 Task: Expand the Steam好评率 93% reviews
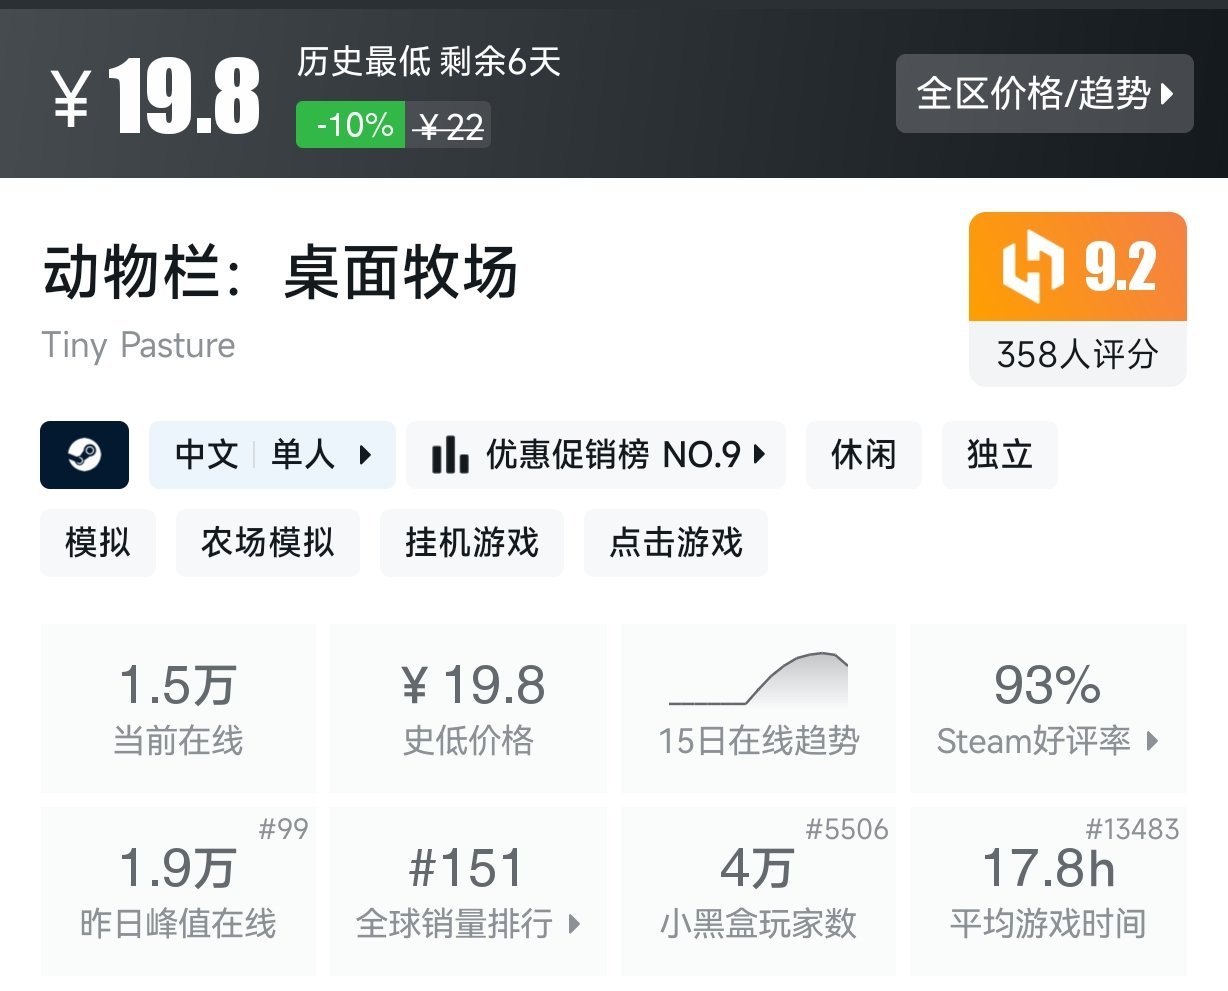click(x=1047, y=708)
